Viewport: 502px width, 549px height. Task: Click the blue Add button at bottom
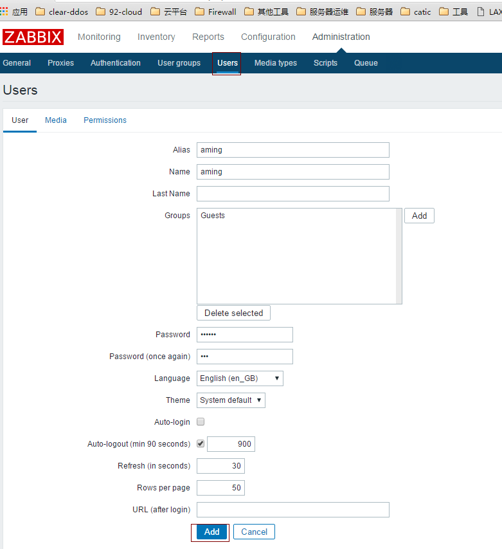click(x=212, y=532)
